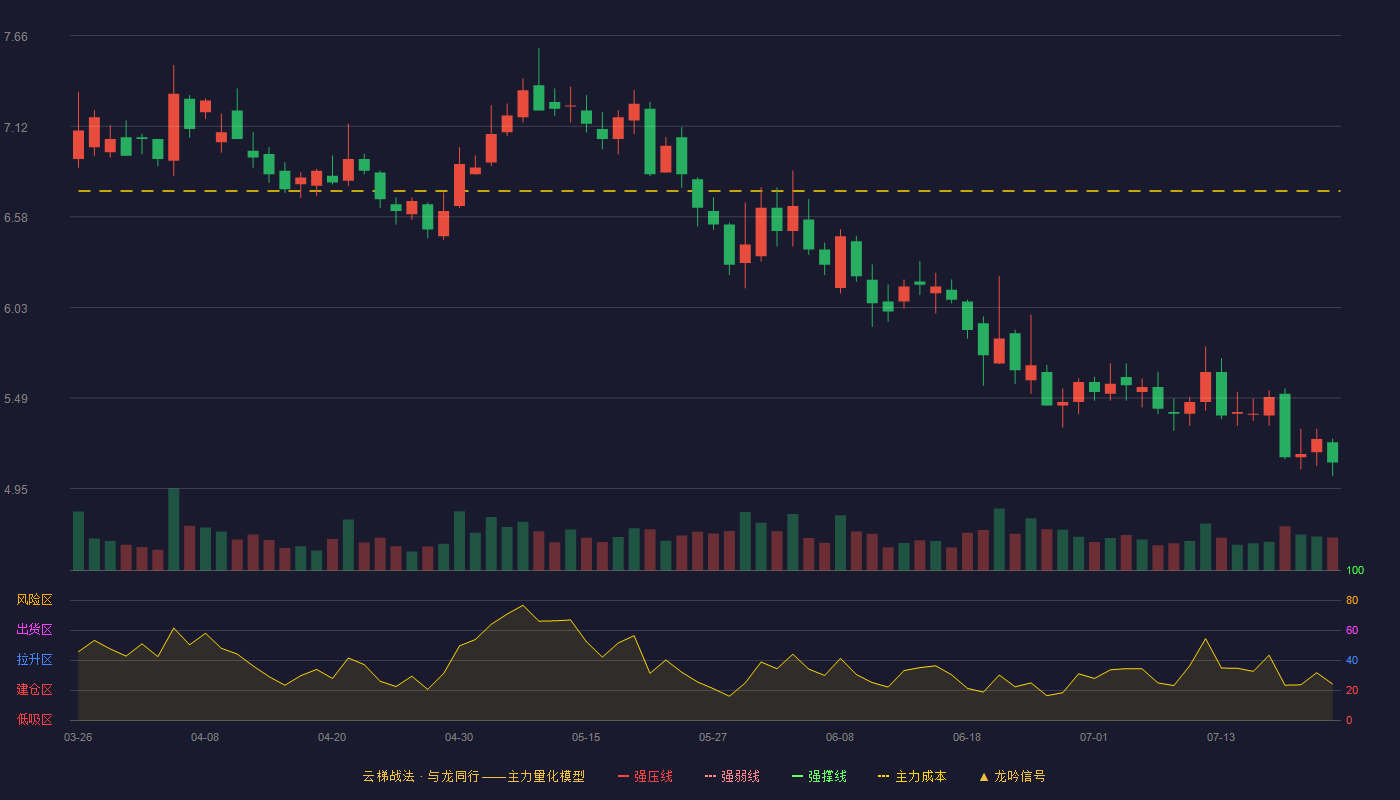The image size is (1400, 800).
Task: Click the 07-13 date axis label
Action: [x=1221, y=737]
